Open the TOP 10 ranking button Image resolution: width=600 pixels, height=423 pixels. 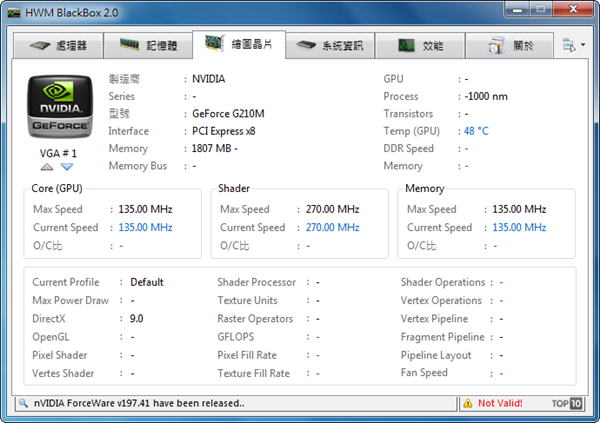click(566, 403)
